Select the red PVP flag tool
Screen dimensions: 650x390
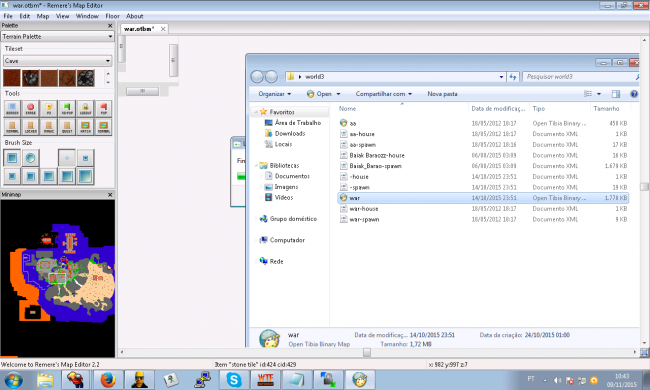103,109
